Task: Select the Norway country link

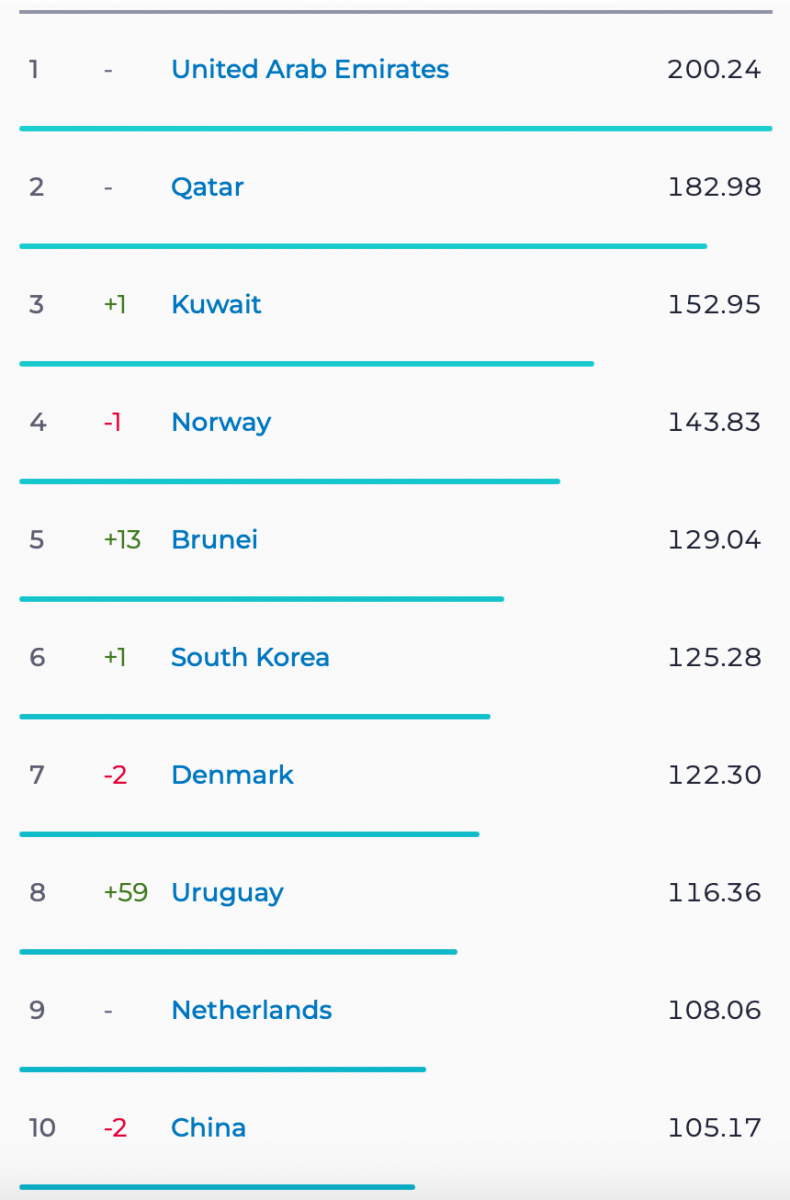Action: click(x=221, y=422)
